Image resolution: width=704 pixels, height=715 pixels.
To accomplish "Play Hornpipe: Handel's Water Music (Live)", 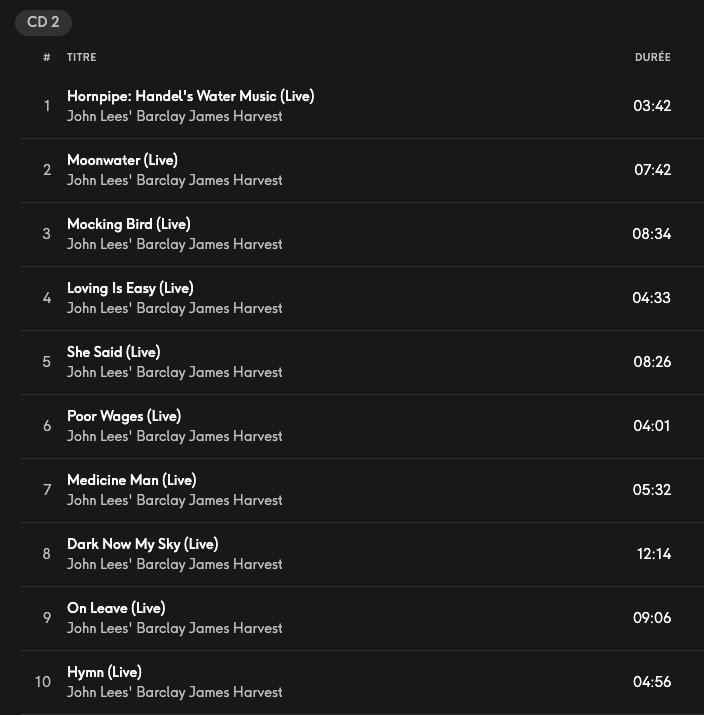I will [x=190, y=96].
